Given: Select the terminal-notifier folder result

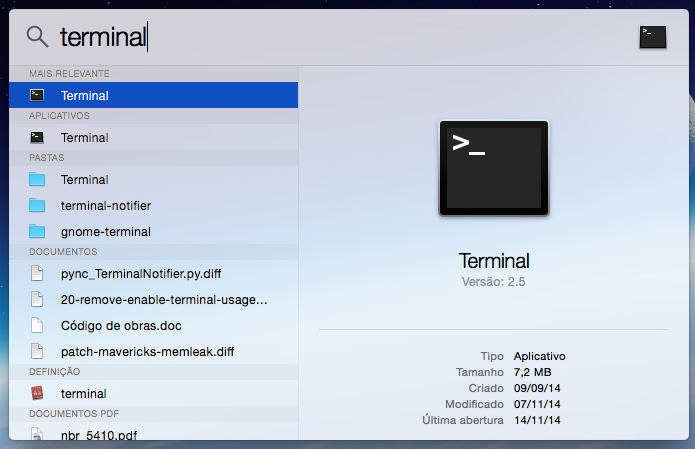Looking at the screenshot, I should [x=105, y=206].
